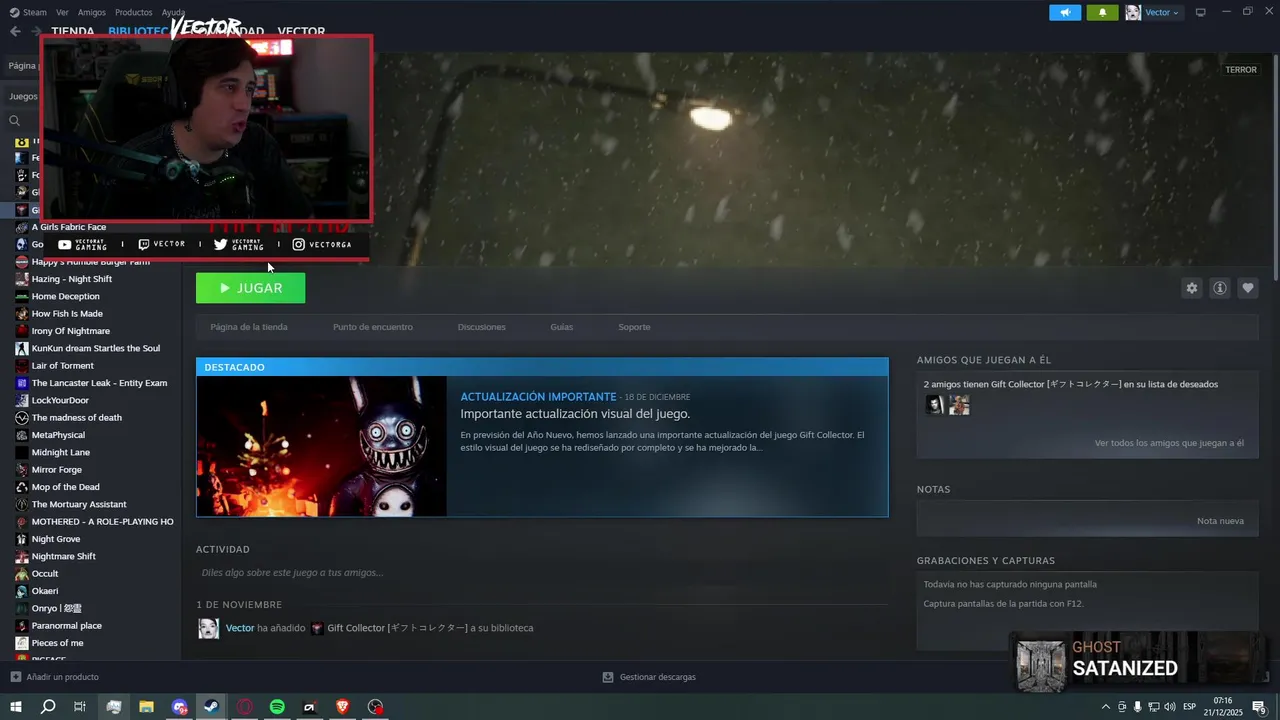The image size is (1280, 720).
Task: Open the featured update thumbnail image
Action: click(322, 446)
